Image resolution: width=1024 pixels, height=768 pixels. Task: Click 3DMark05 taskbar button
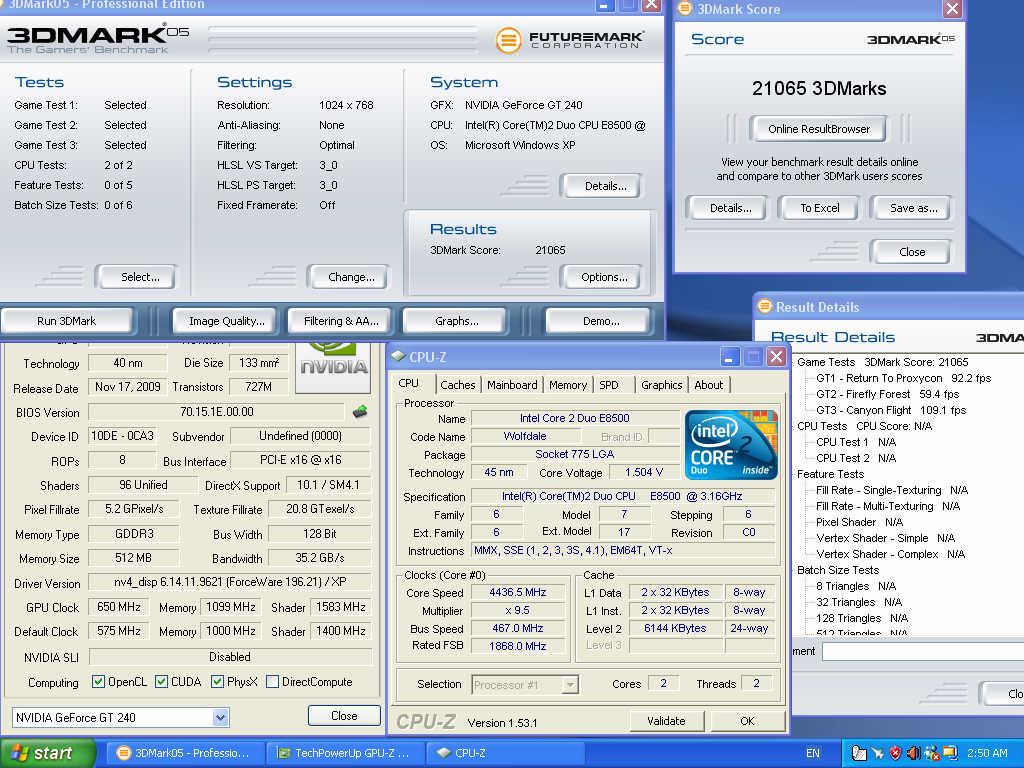tap(183, 753)
